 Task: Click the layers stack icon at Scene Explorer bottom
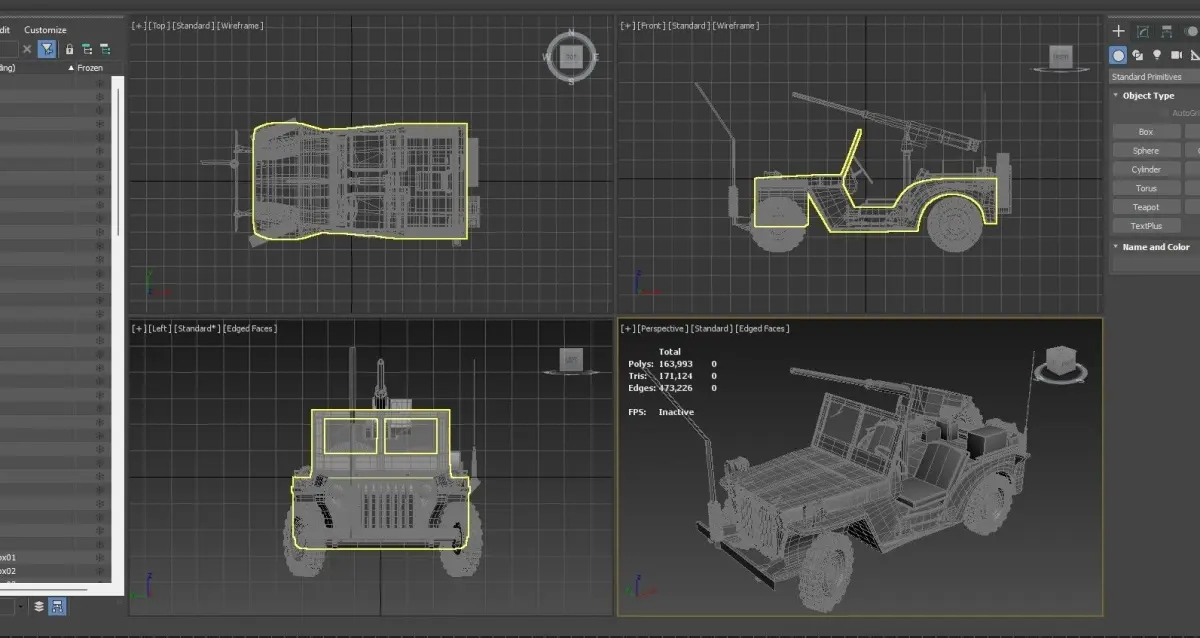coord(39,606)
